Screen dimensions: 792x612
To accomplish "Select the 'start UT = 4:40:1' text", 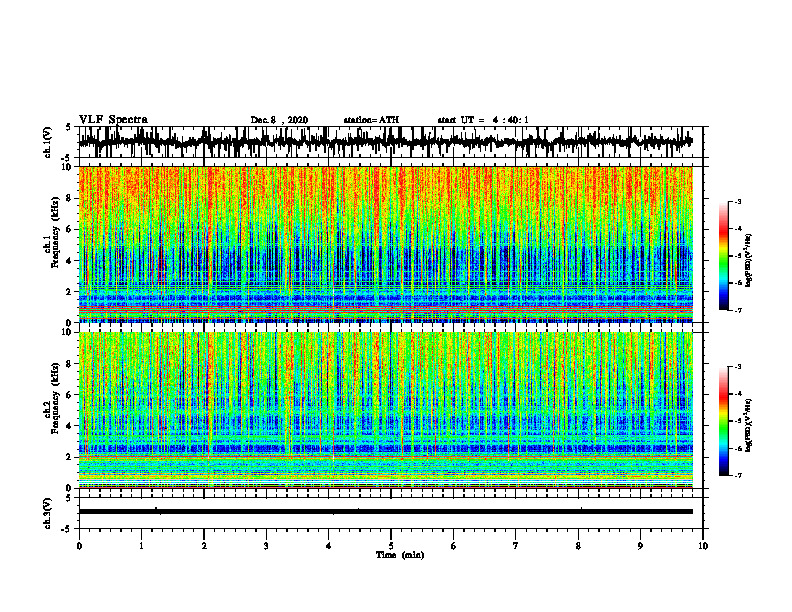I will [x=483, y=120].
